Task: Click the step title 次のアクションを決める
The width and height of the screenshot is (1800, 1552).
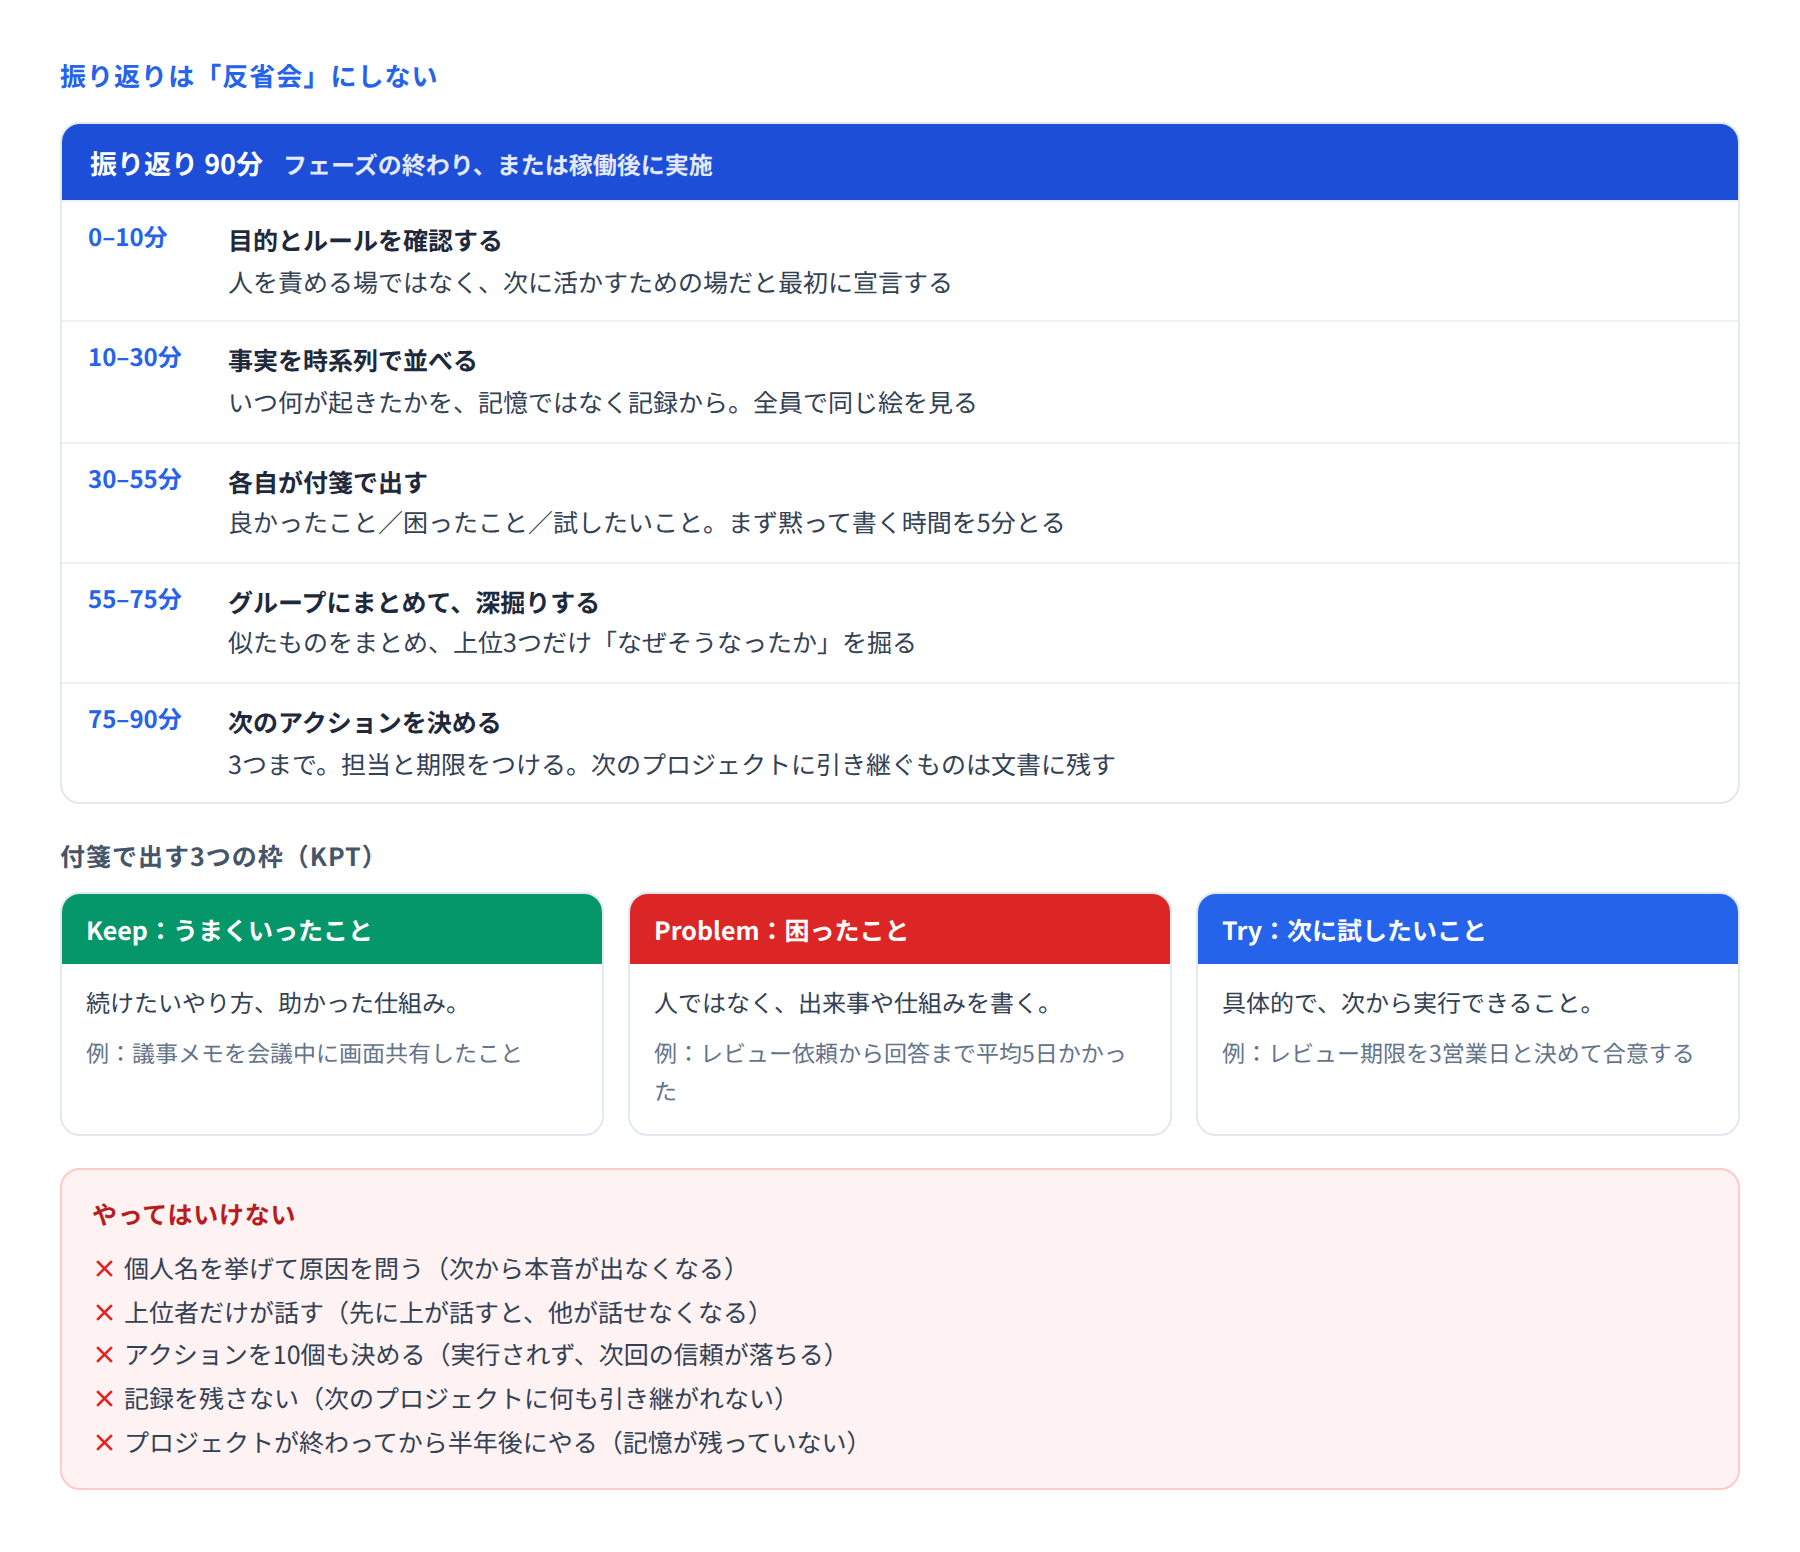Action: tap(365, 723)
